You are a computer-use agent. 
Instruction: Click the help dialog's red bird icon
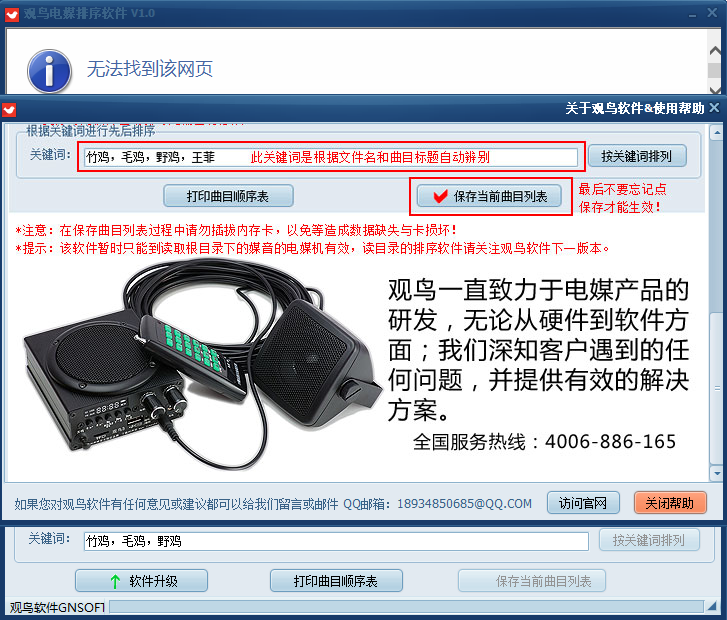point(9,109)
